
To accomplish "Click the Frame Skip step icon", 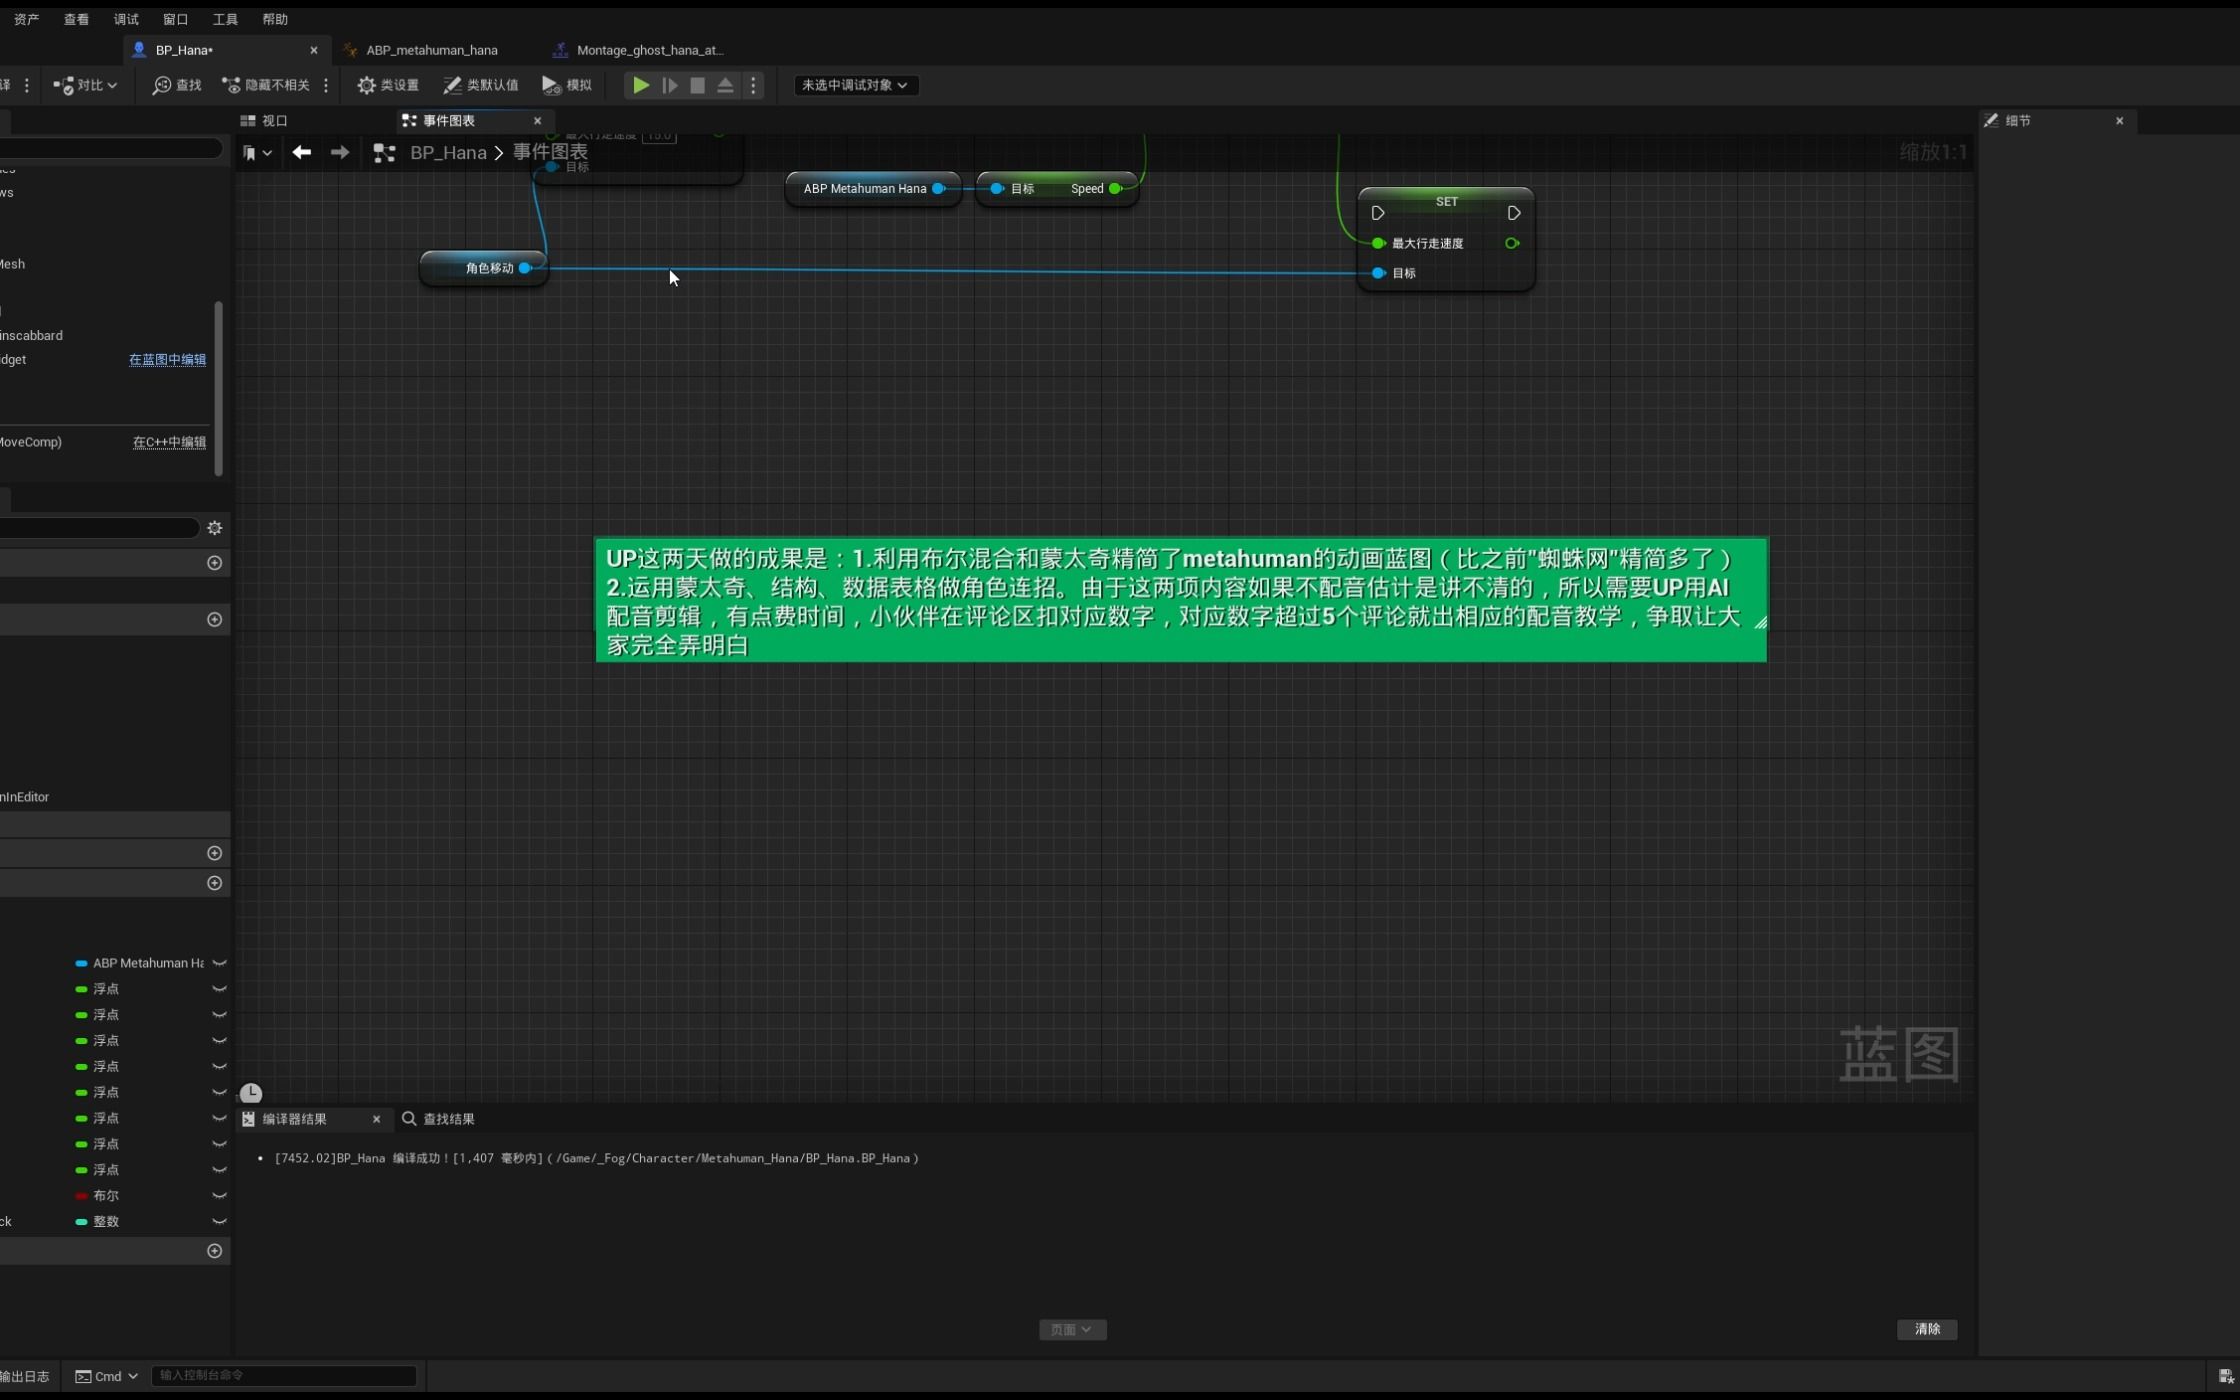I will click(x=670, y=85).
